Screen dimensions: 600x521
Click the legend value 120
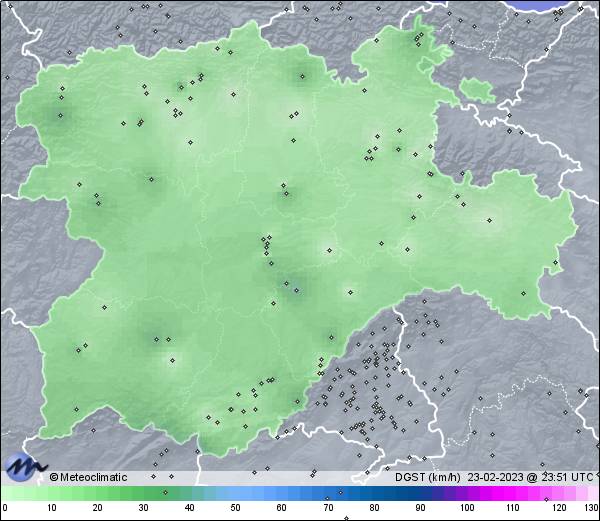pos(559,508)
